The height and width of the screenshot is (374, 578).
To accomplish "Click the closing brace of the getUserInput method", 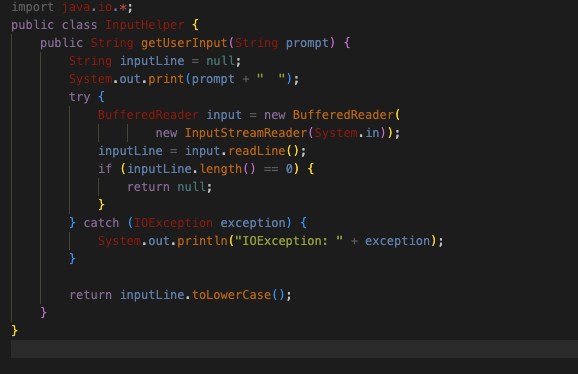I will click(43, 312).
